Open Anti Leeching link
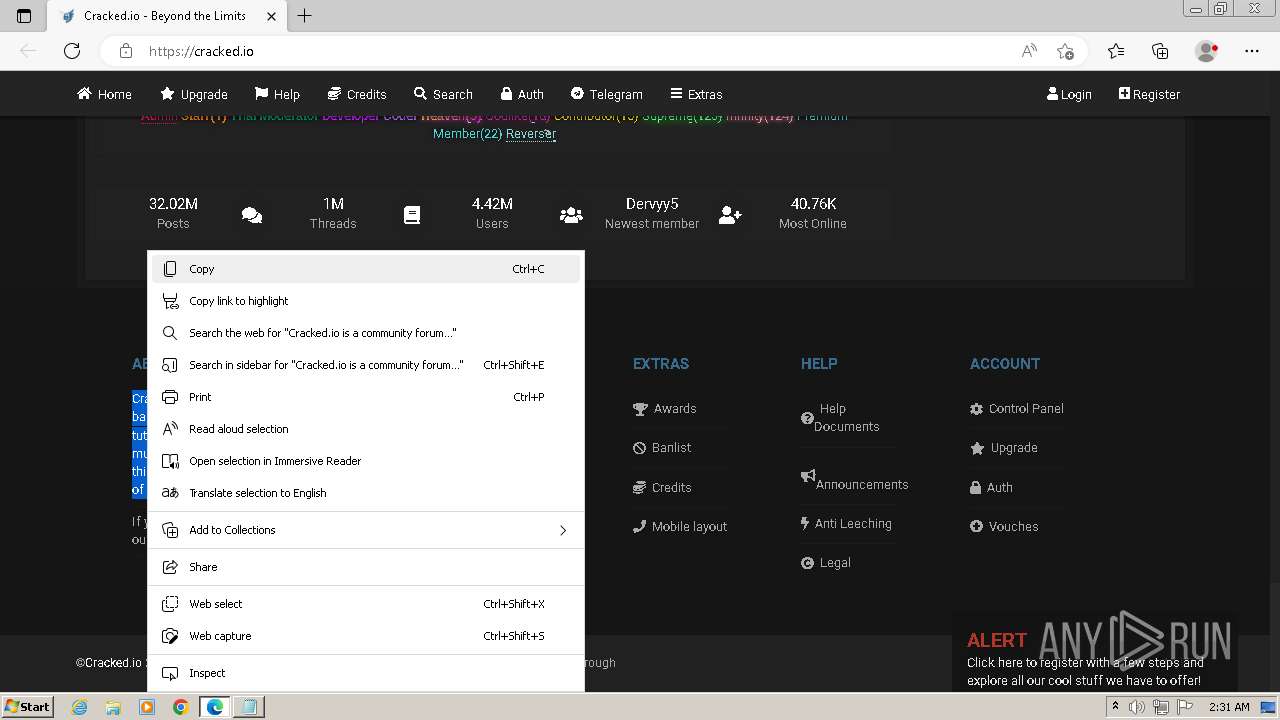This screenshot has width=1280, height=720. point(846,523)
